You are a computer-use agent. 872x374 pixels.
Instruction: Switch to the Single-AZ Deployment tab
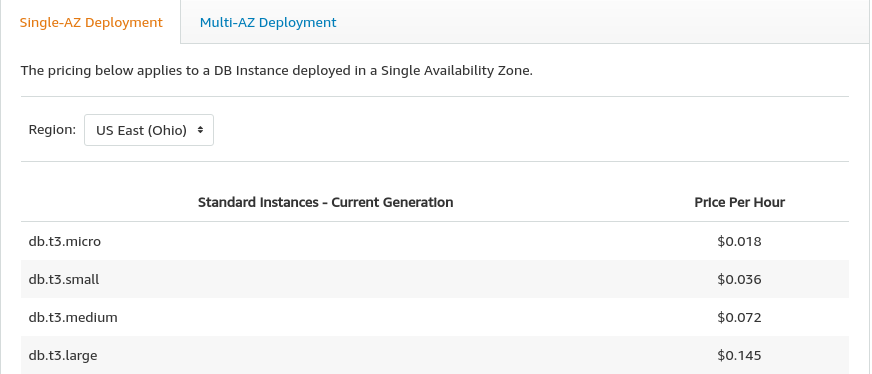(x=91, y=22)
